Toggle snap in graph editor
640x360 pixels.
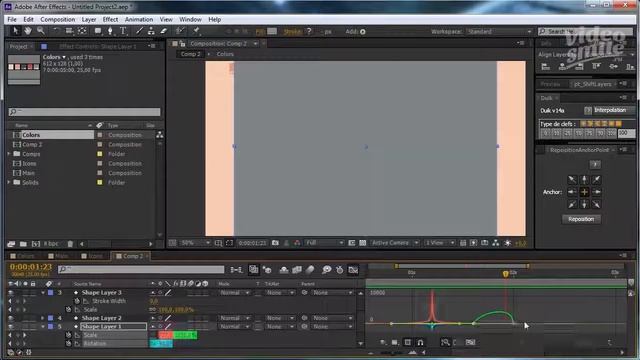pos(420,342)
